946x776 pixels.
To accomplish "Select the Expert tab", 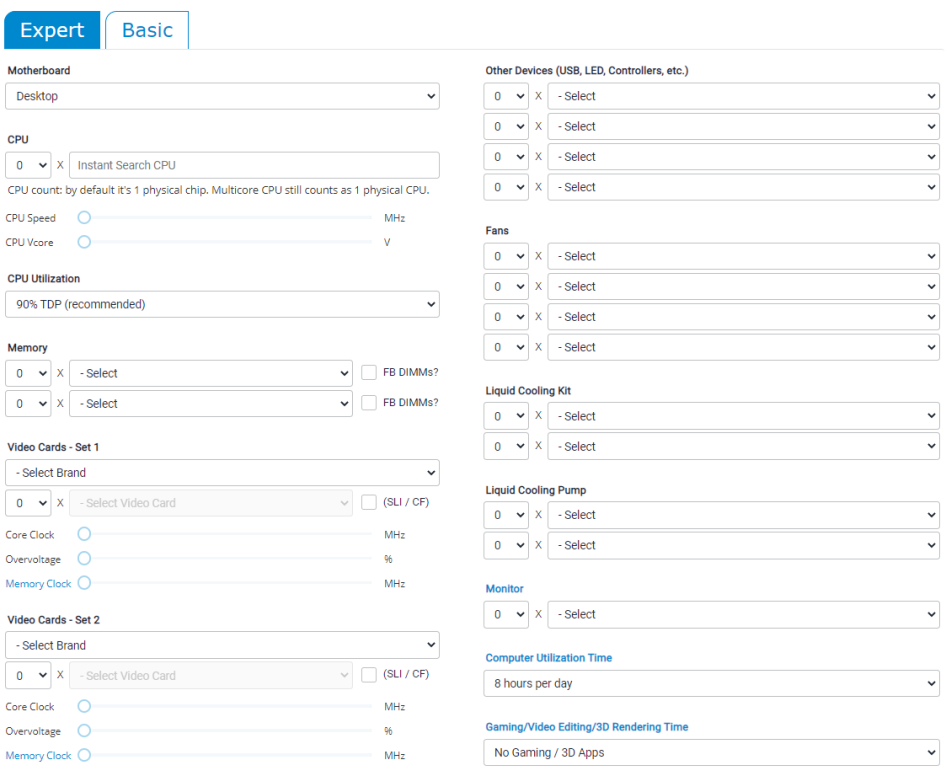I will coord(52,30).
